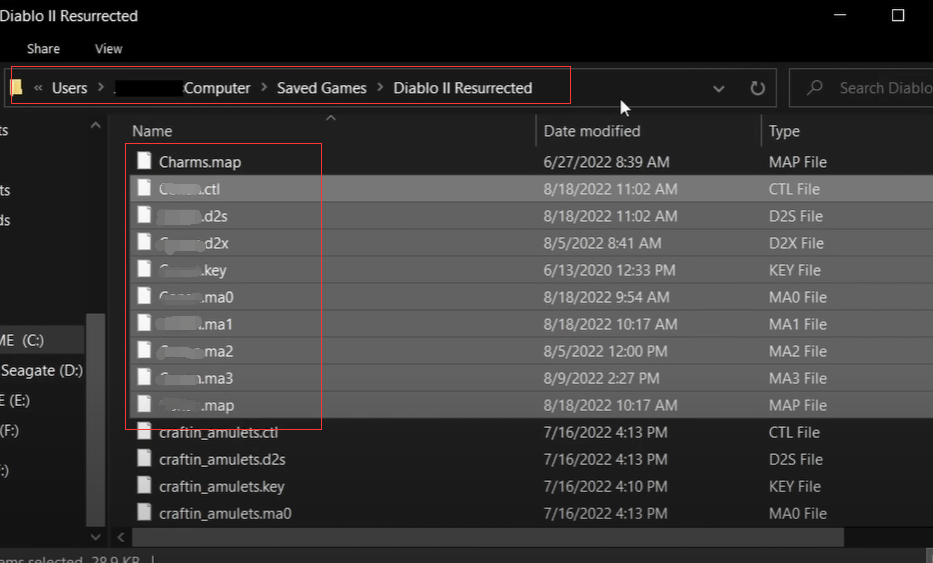Sort by the Type column header
933x563 pixels.
click(784, 131)
